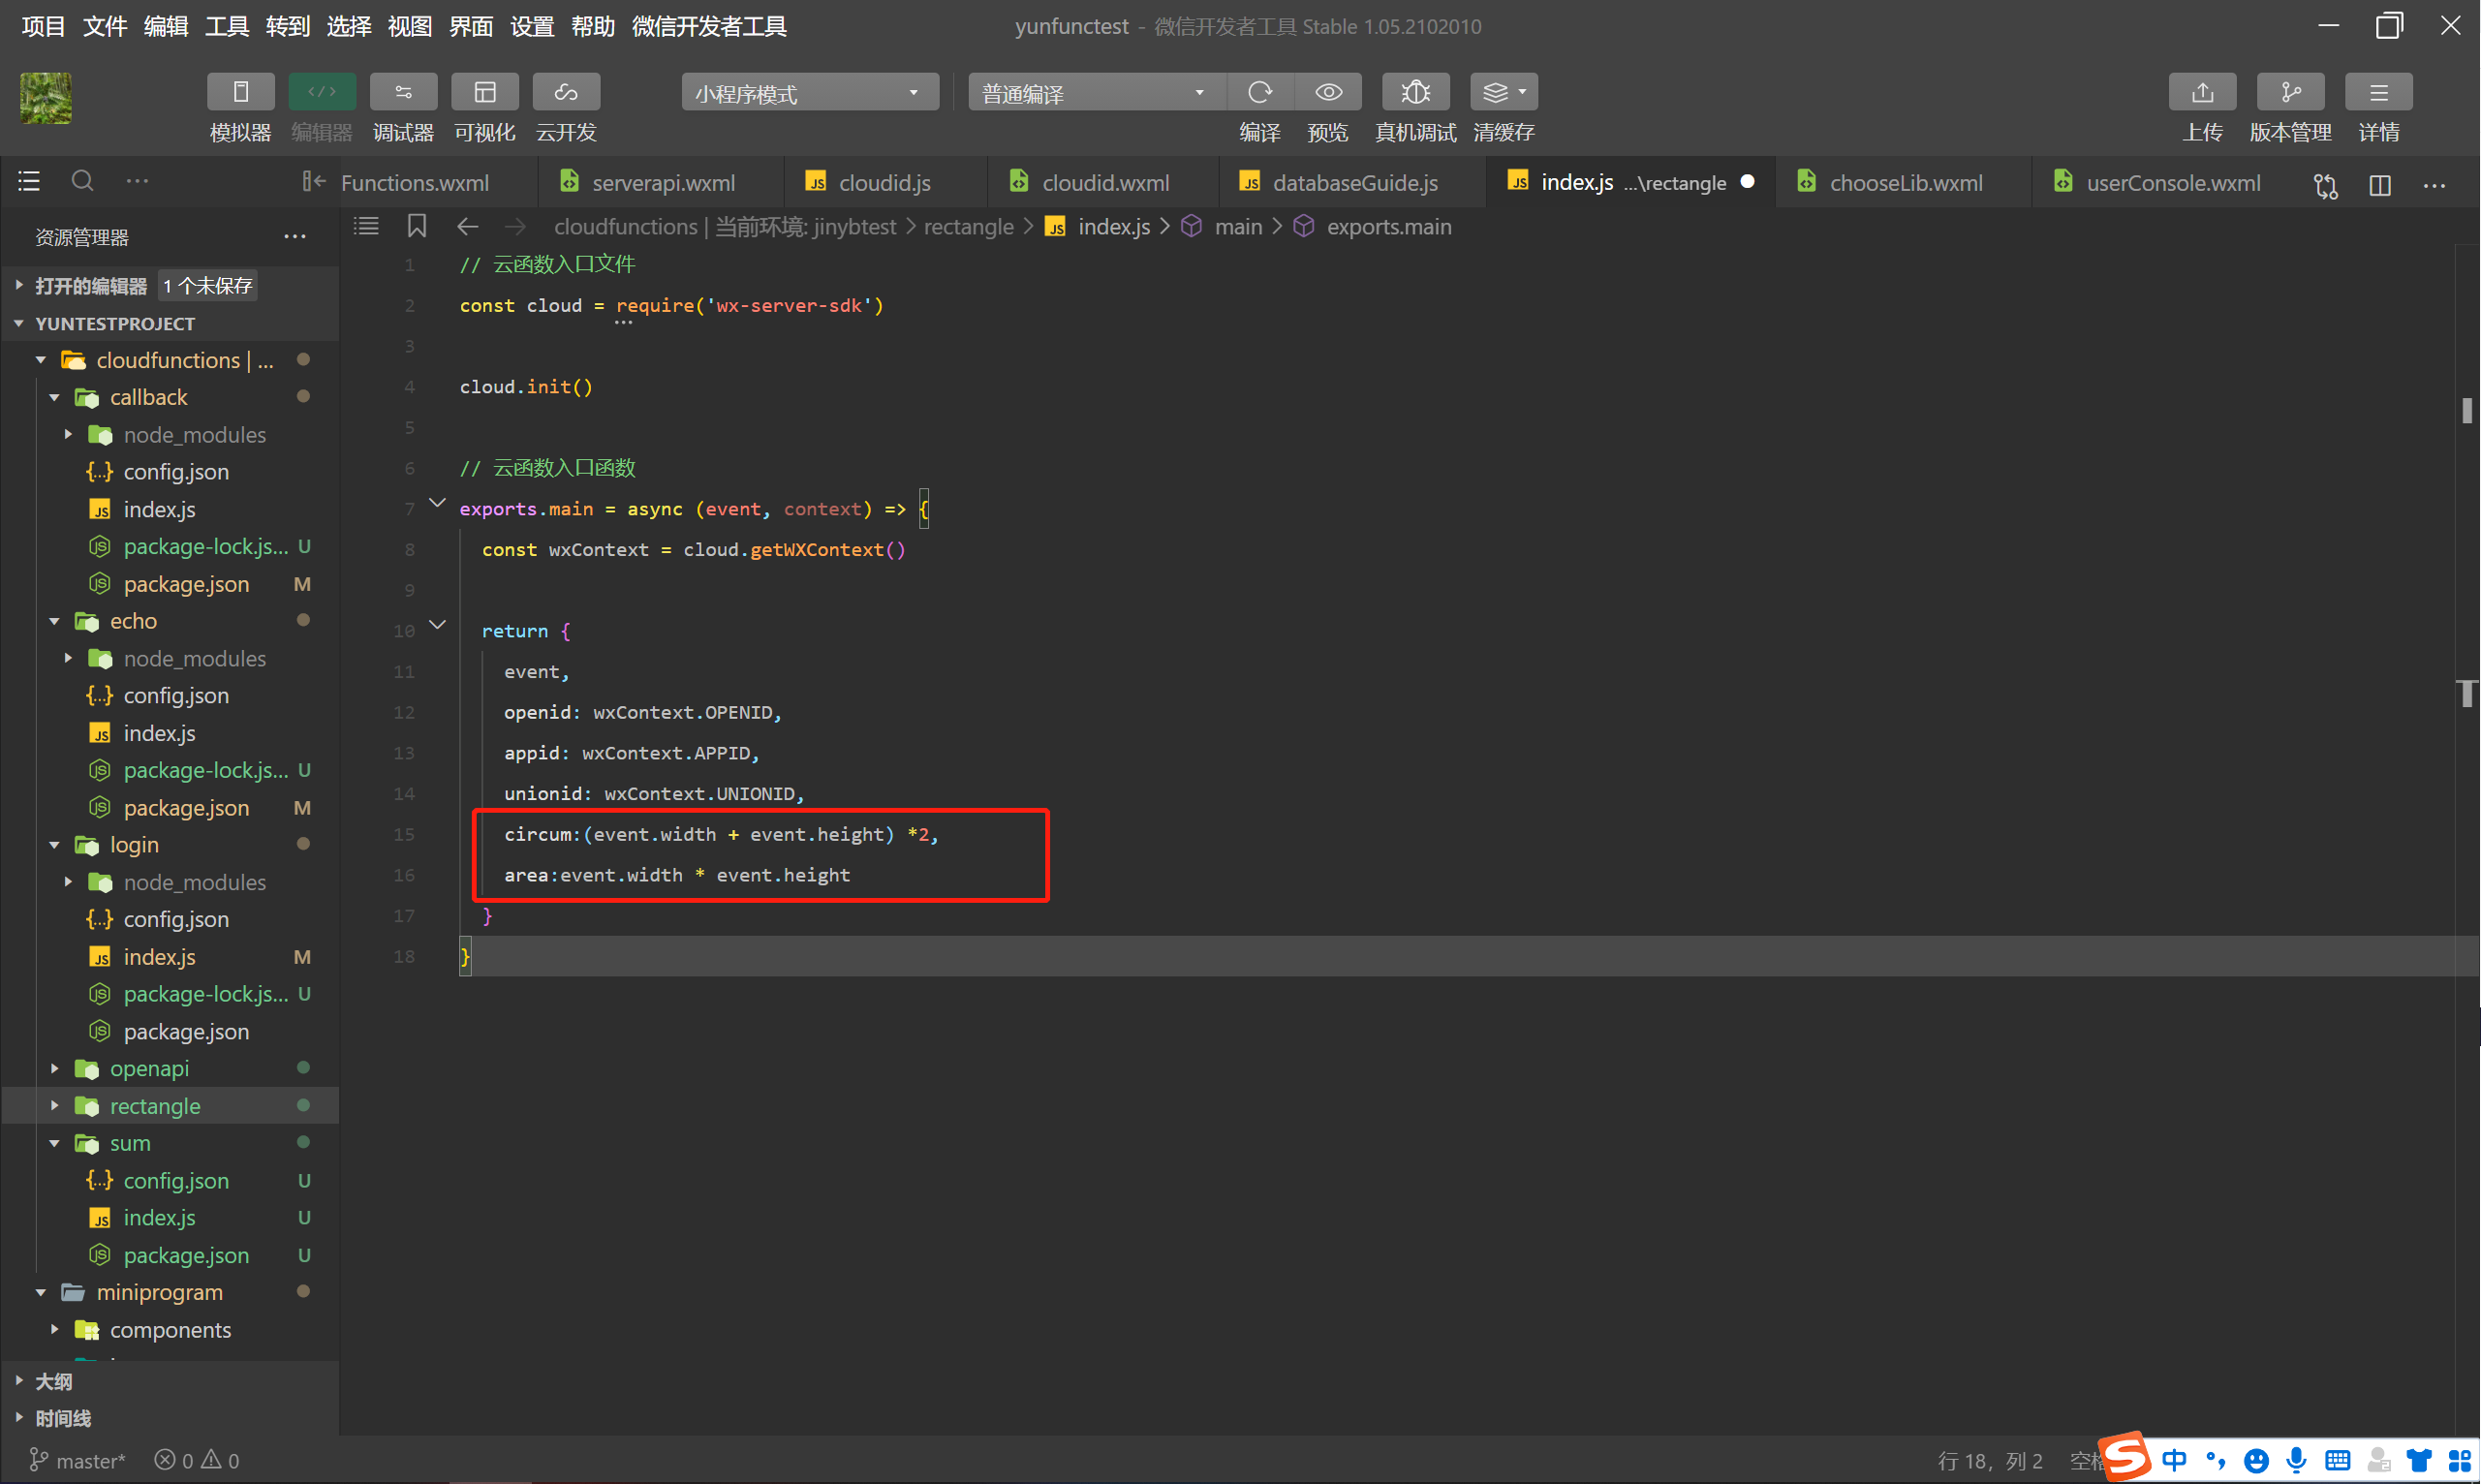Open the Cloud Development (云开发) console
Image resolution: width=2481 pixels, height=1484 pixels.
(x=566, y=92)
